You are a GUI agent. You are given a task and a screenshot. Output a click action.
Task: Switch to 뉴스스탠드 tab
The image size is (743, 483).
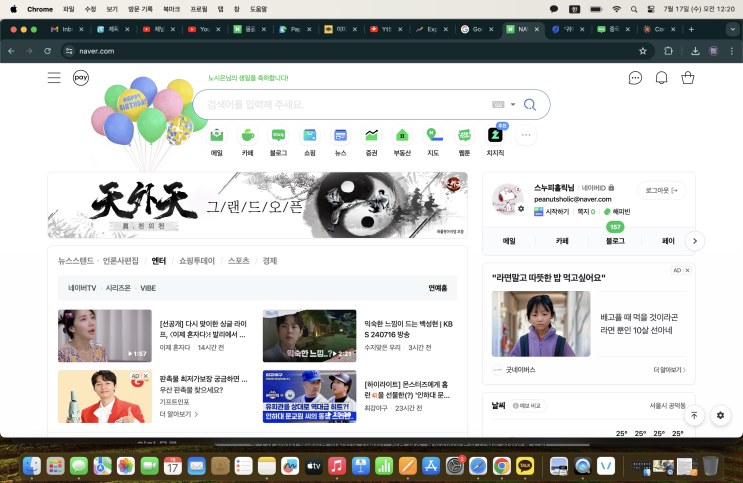coord(76,261)
